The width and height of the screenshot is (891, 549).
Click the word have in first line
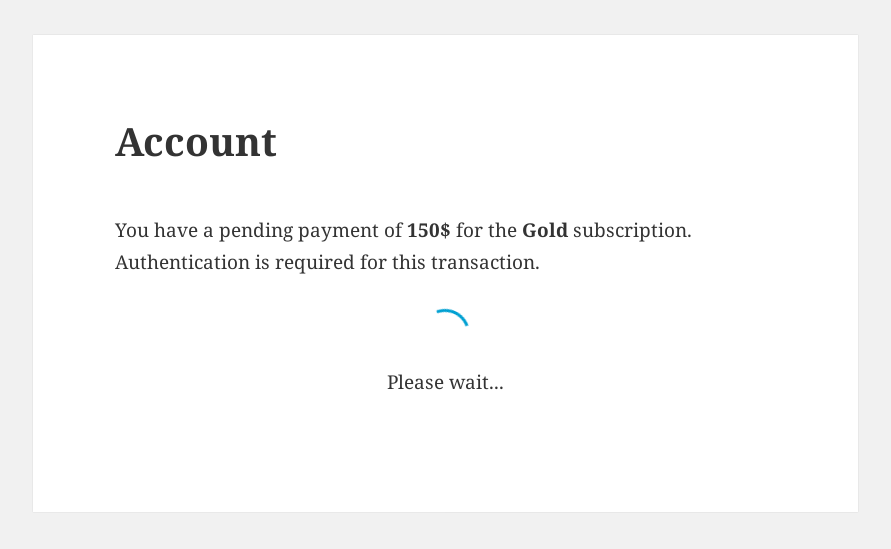click(176, 230)
